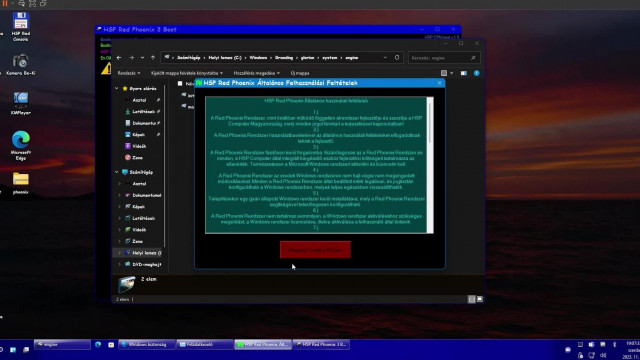Screen dimensions: 640x360
Task: Collapse the Számítógép tree node
Action: 117,172
